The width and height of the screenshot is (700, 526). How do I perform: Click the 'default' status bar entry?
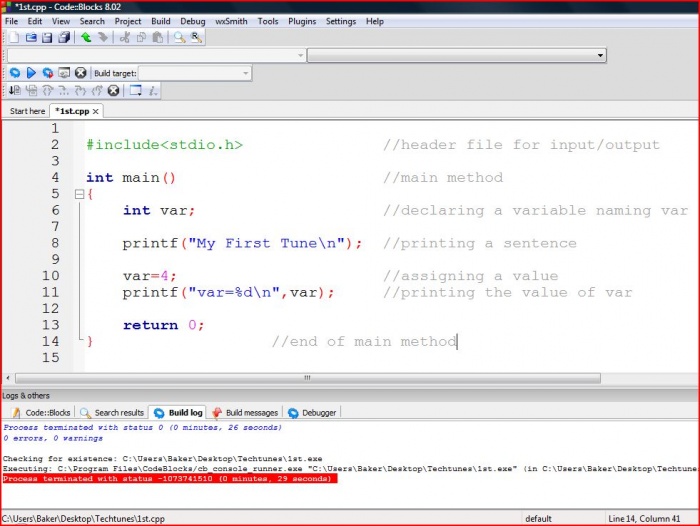point(538,519)
